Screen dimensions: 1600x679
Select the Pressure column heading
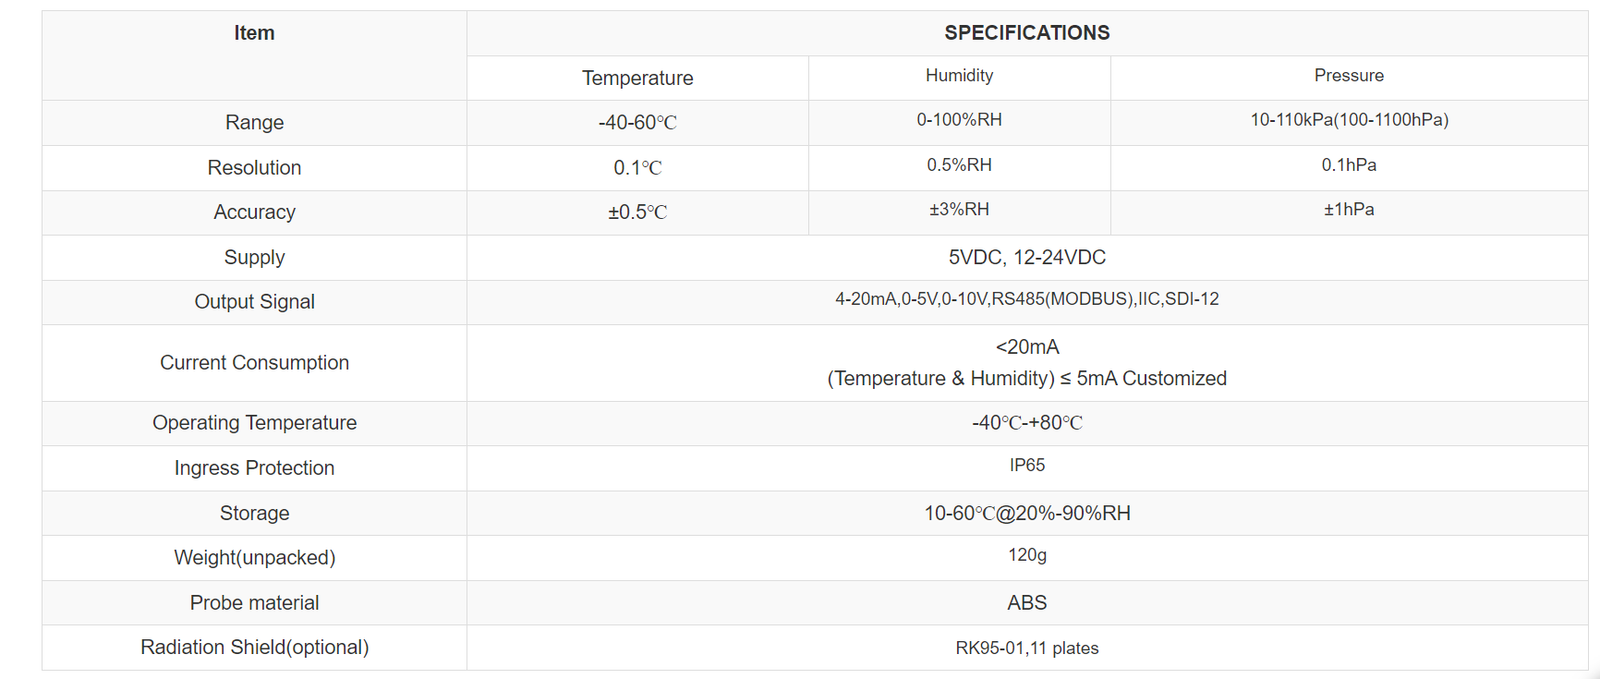[x=1348, y=76]
